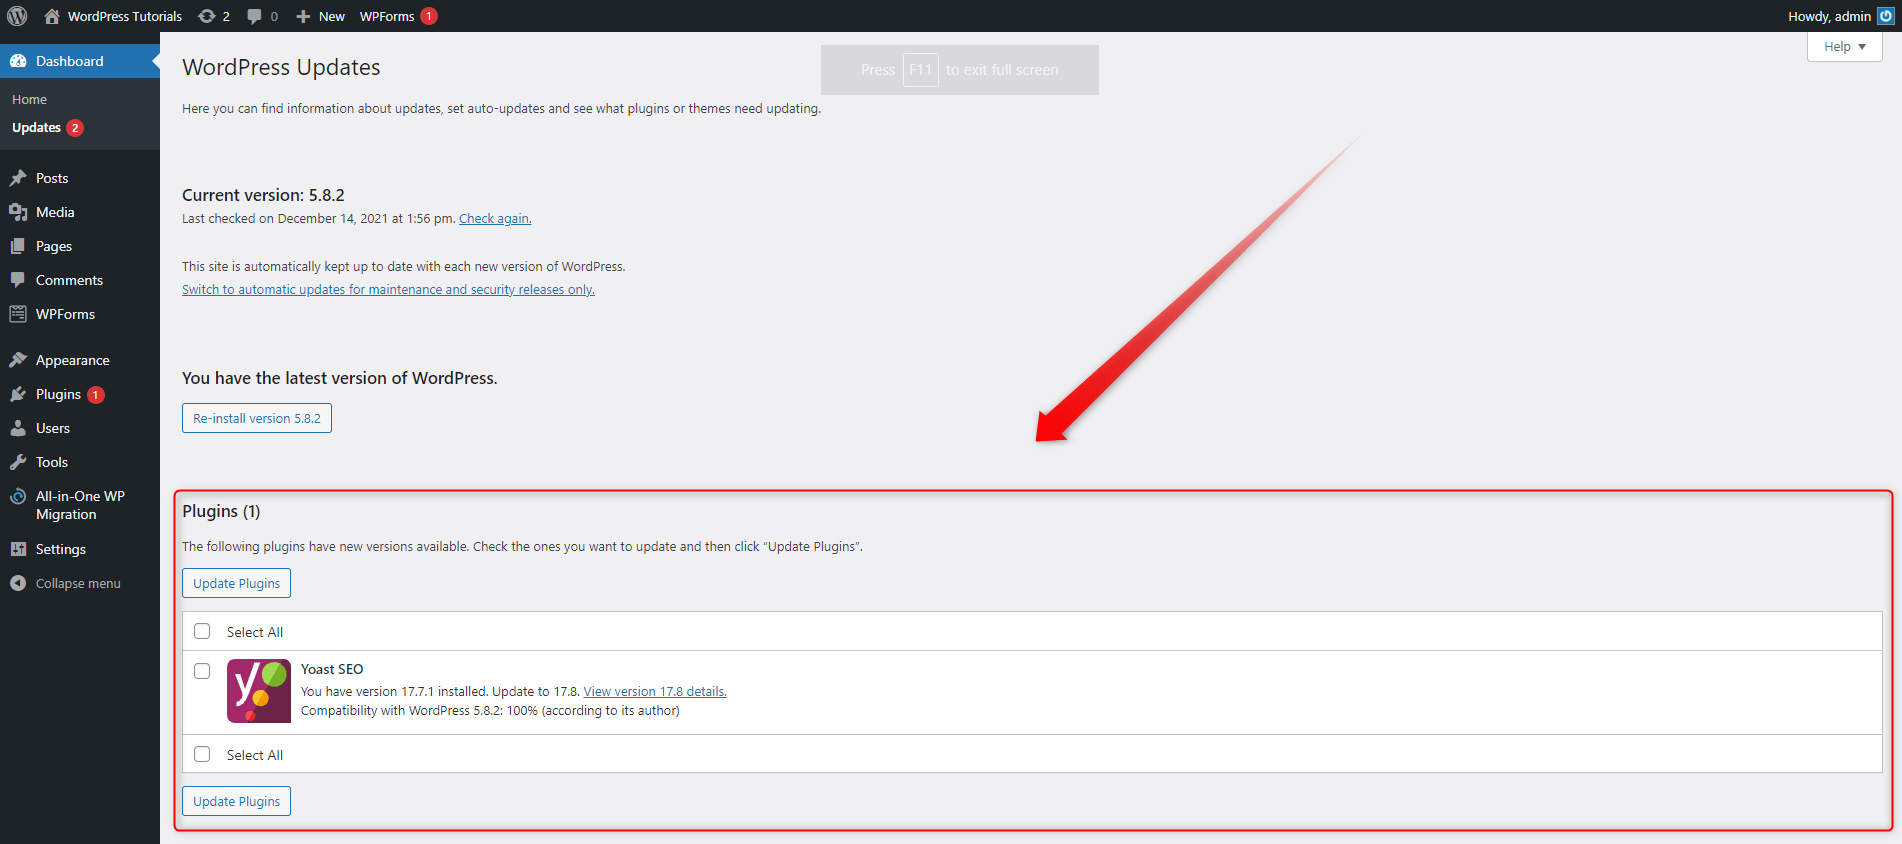This screenshot has width=1902, height=844.
Task: Click the Check again link
Action: [495, 218]
